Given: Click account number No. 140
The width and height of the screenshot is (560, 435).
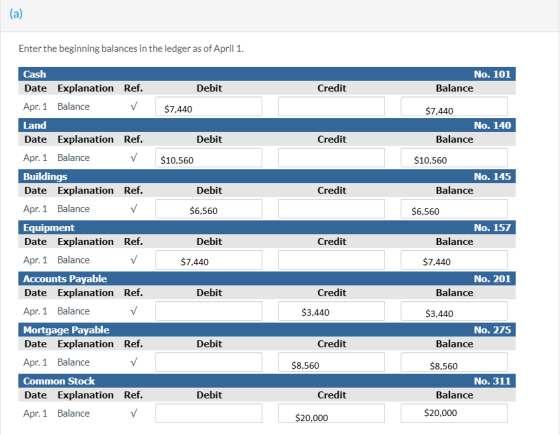Looking at the screenshot, I should (492, 125).
